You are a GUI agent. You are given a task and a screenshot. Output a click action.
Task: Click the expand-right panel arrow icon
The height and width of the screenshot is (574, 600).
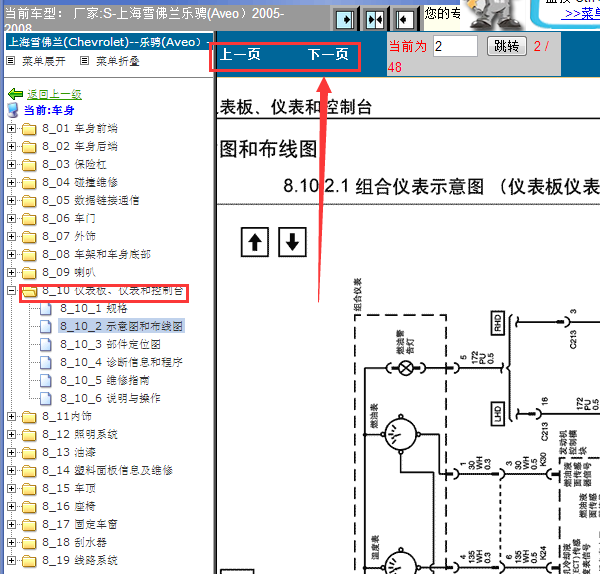coord(345,19)
